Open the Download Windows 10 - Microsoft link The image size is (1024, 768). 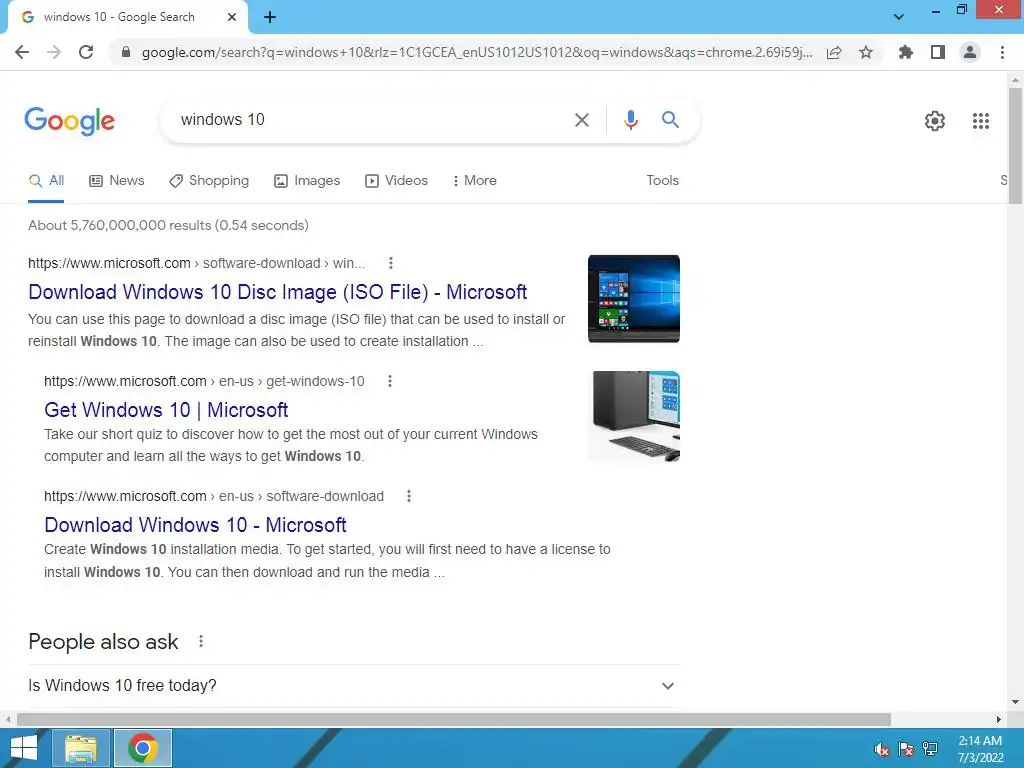pyautogui.click(x=195, y=525)
